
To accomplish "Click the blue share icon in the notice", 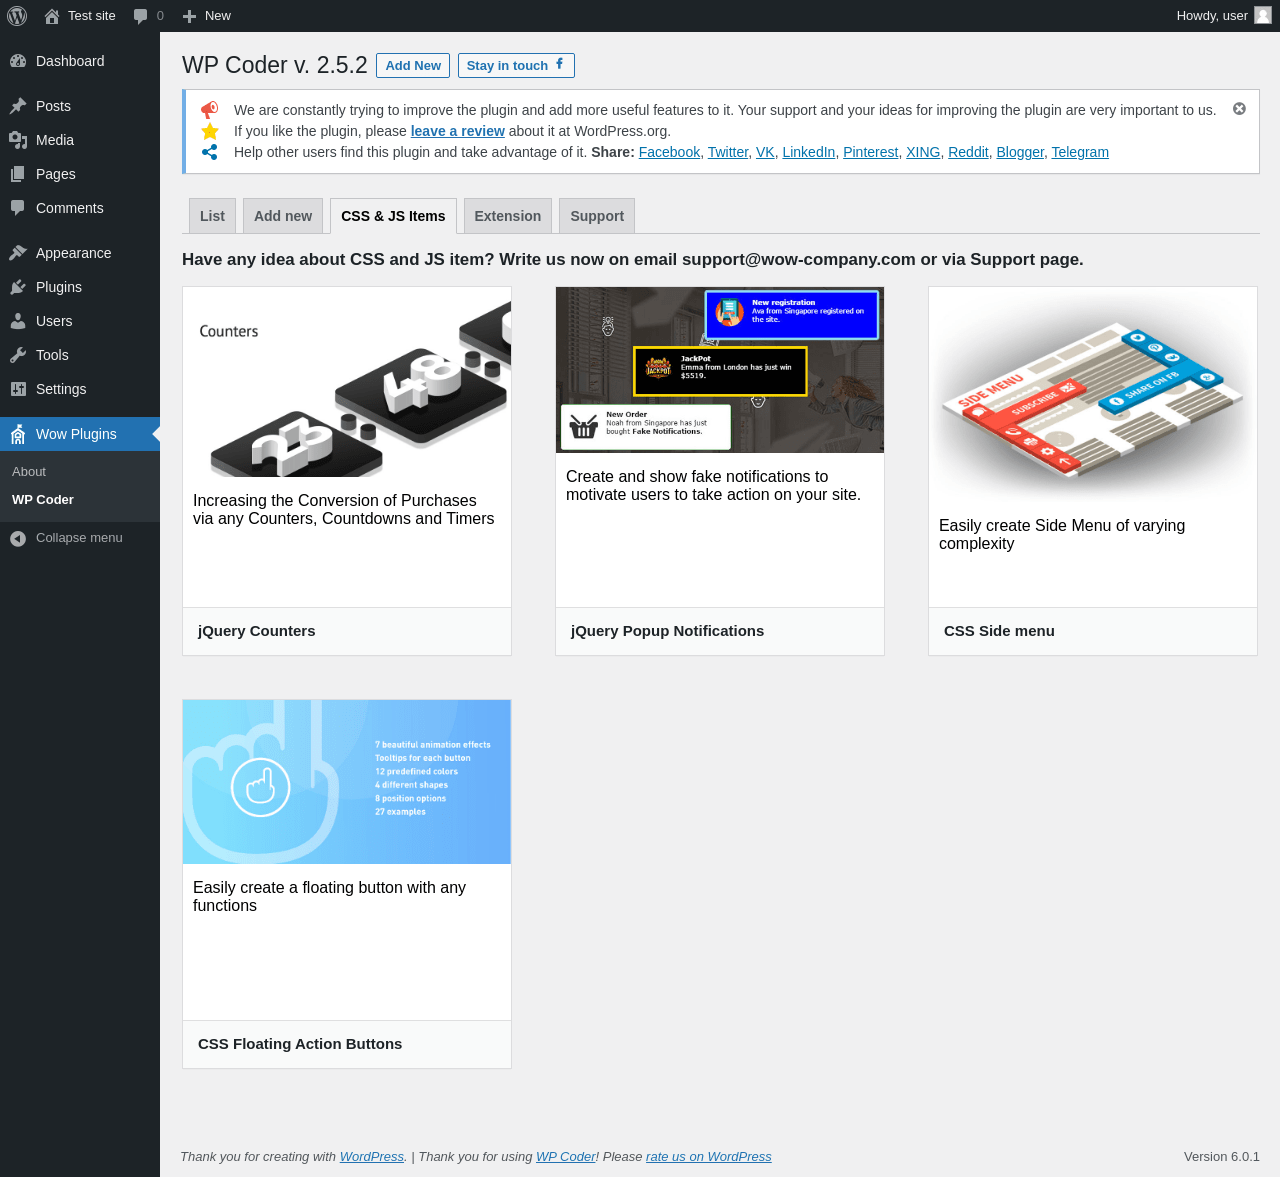I will [x=210, y=152].
